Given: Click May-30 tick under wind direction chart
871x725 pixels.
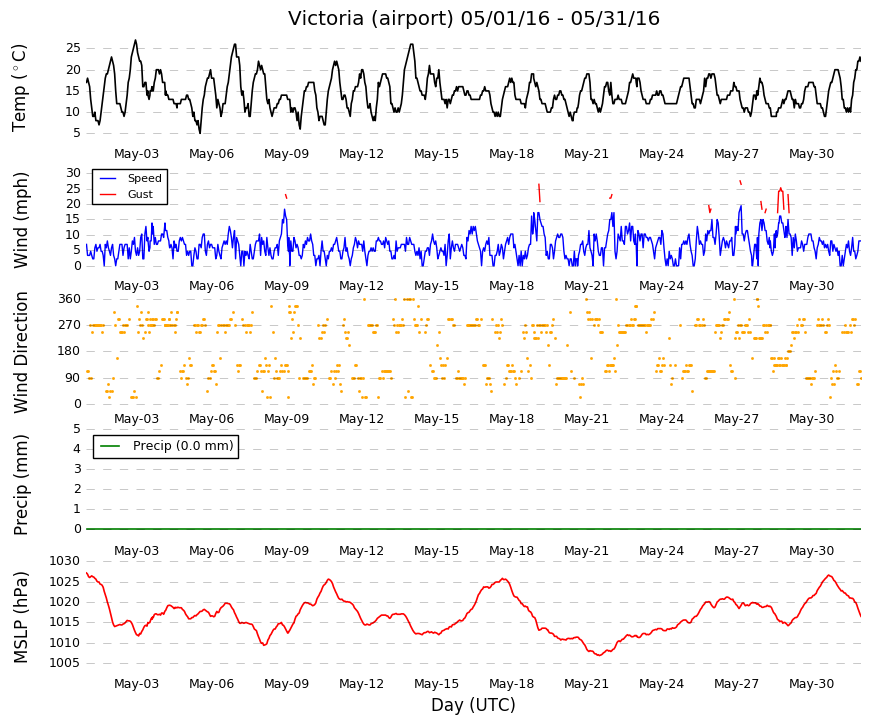Looking at the screenshot, I should pos(811,418).
